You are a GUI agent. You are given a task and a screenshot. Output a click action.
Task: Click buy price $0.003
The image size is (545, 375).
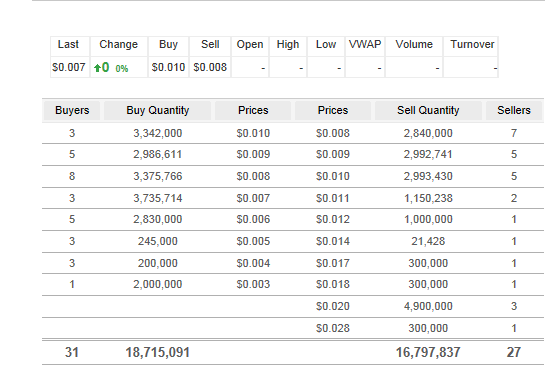point(253,285)
